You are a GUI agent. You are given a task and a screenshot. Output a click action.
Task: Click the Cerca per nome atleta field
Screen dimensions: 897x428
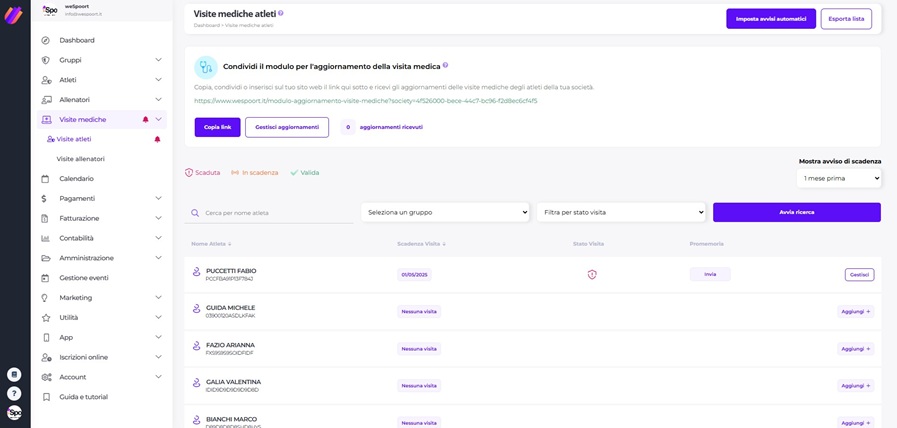(275, 213)
